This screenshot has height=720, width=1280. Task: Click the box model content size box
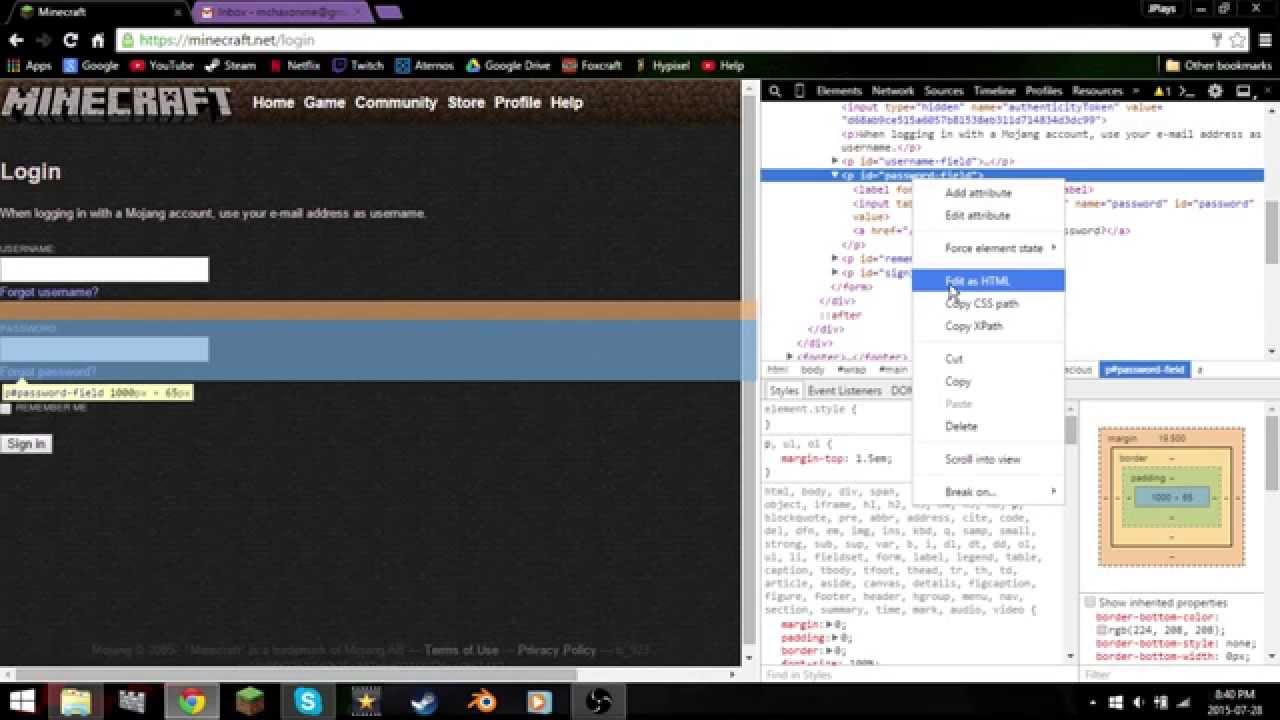click(1172, 497)
